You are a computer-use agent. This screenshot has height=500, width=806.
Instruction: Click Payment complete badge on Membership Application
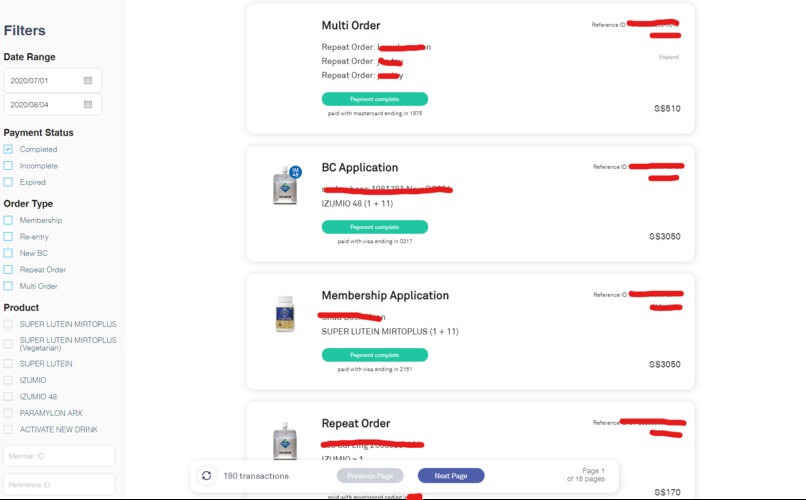tap(375, 355)
